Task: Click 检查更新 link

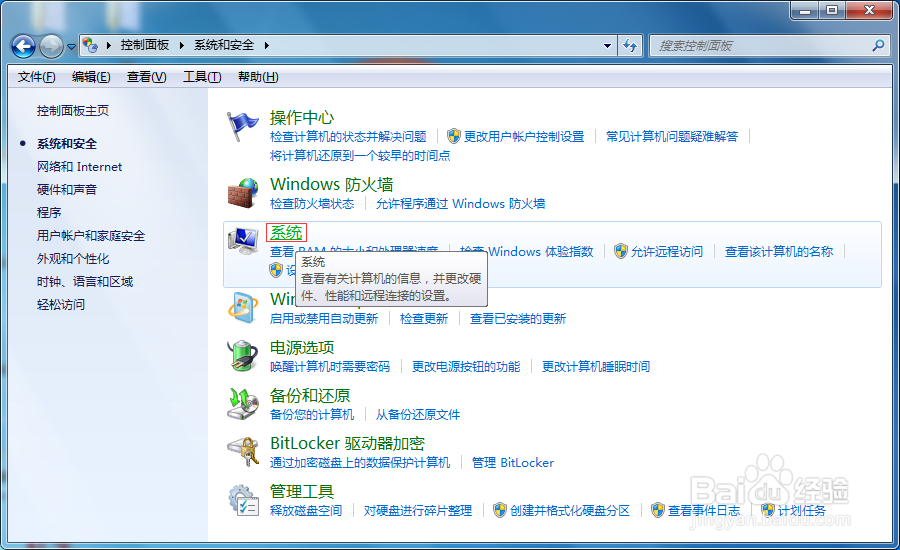Action: (x=424, y=319)
